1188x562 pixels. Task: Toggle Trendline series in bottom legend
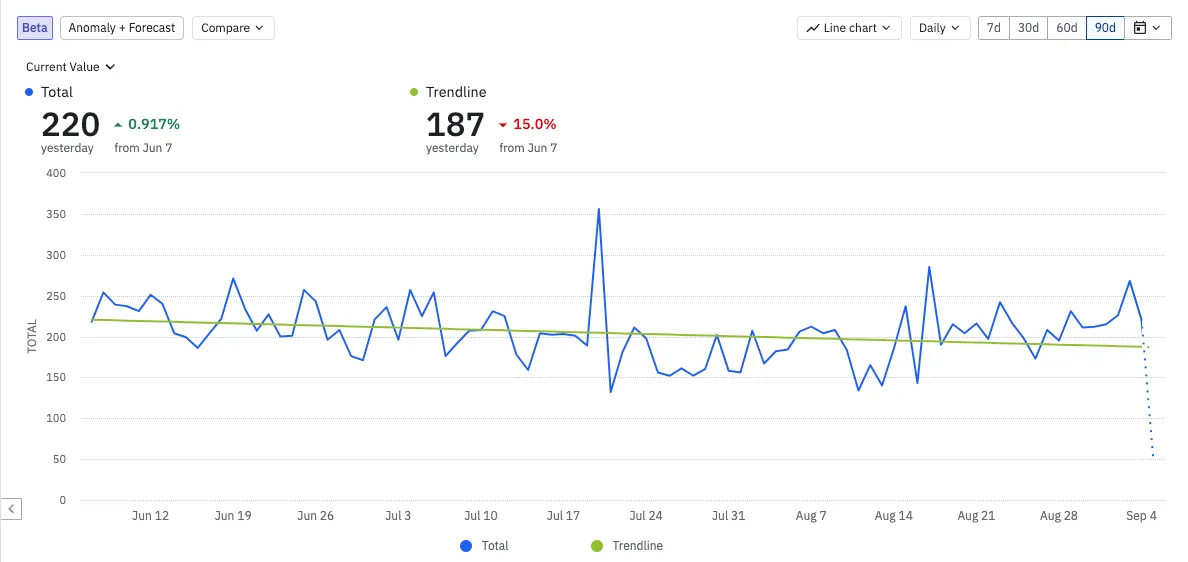(626, 545)
